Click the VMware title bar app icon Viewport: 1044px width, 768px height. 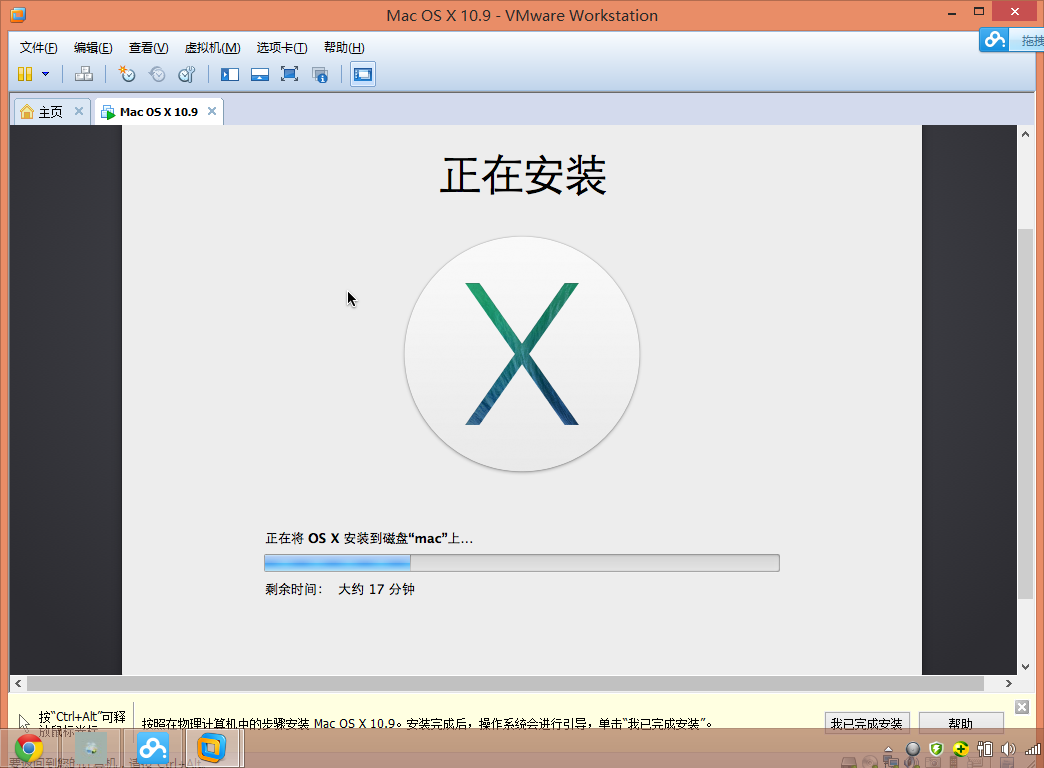(x=18, y=14)
